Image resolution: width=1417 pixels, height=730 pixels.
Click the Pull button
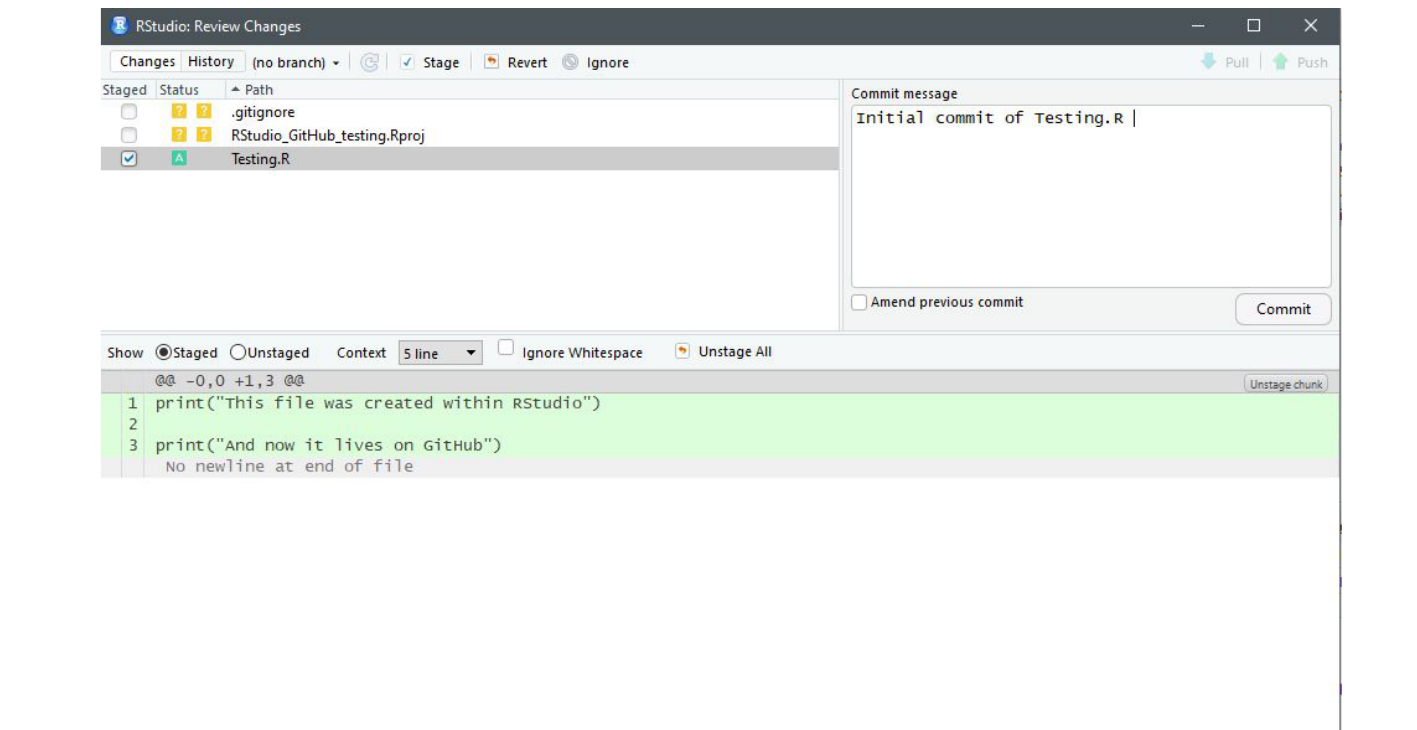(x=1225, y=62)
